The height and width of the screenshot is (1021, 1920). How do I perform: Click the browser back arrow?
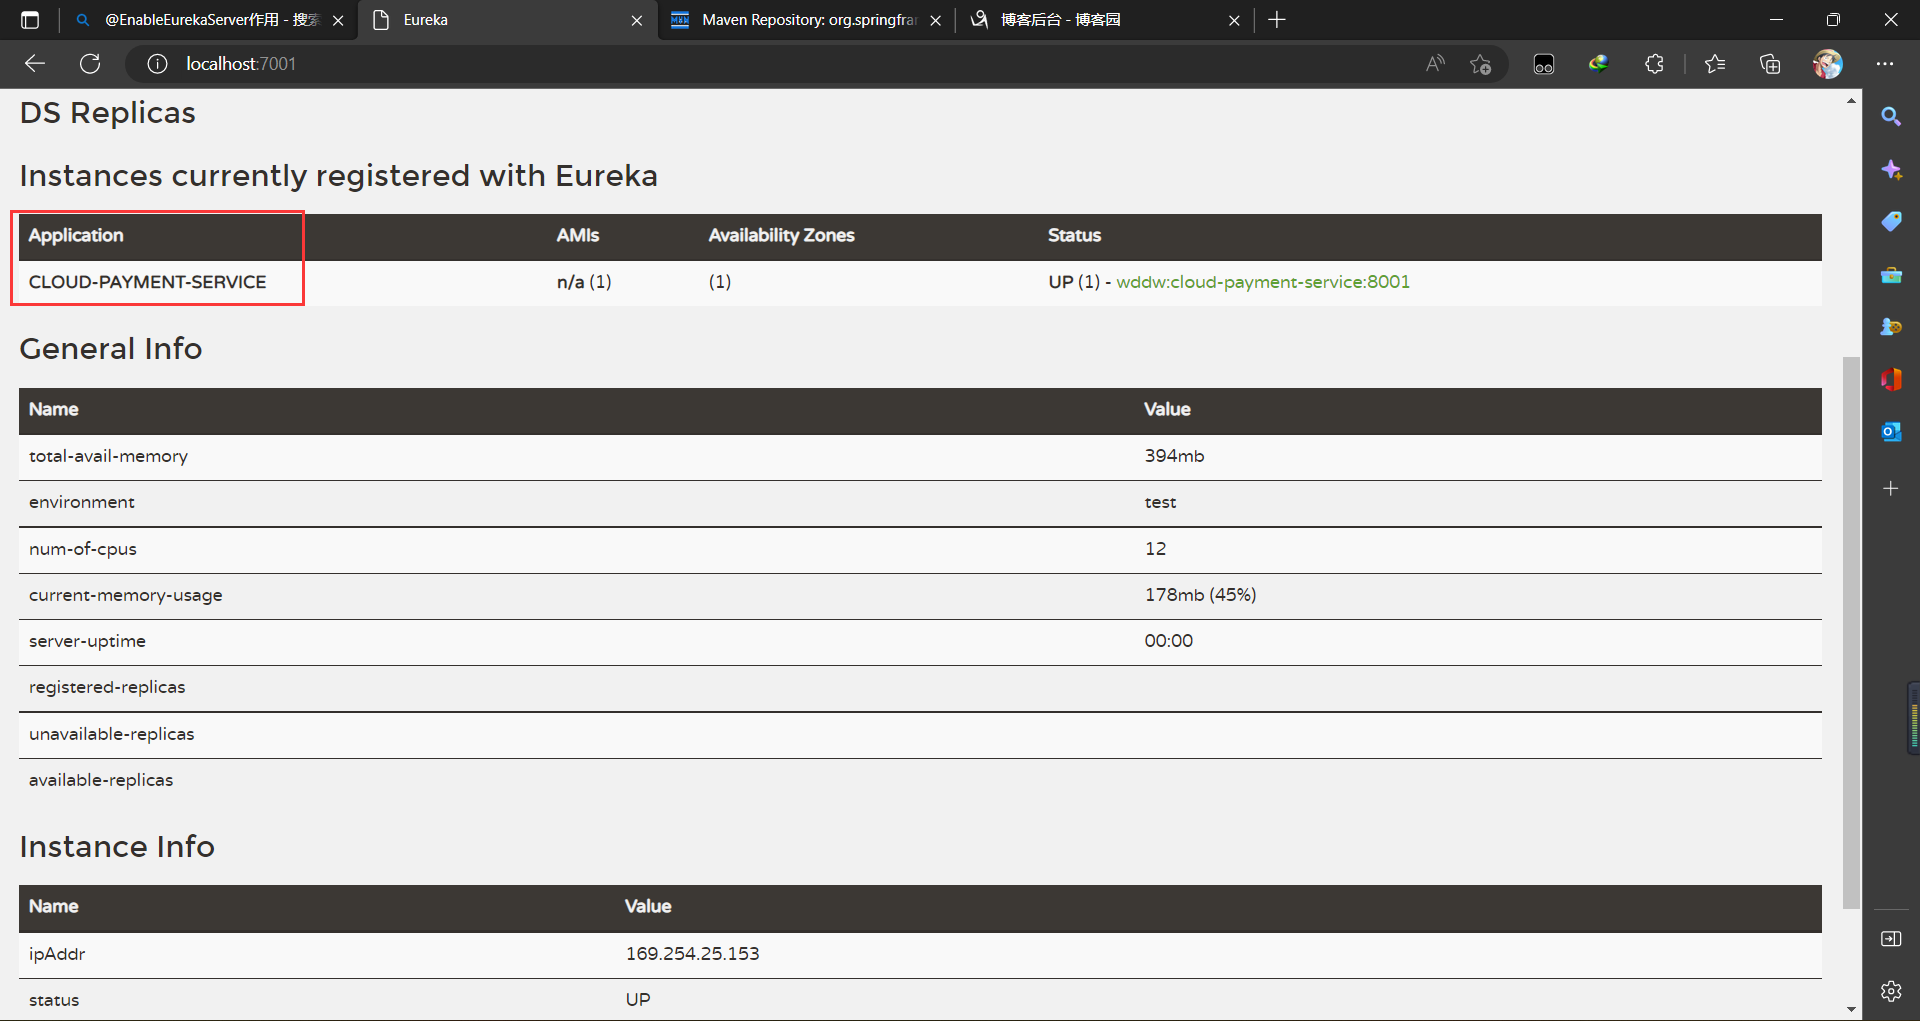pyautogui.click(x=35, y=64)
